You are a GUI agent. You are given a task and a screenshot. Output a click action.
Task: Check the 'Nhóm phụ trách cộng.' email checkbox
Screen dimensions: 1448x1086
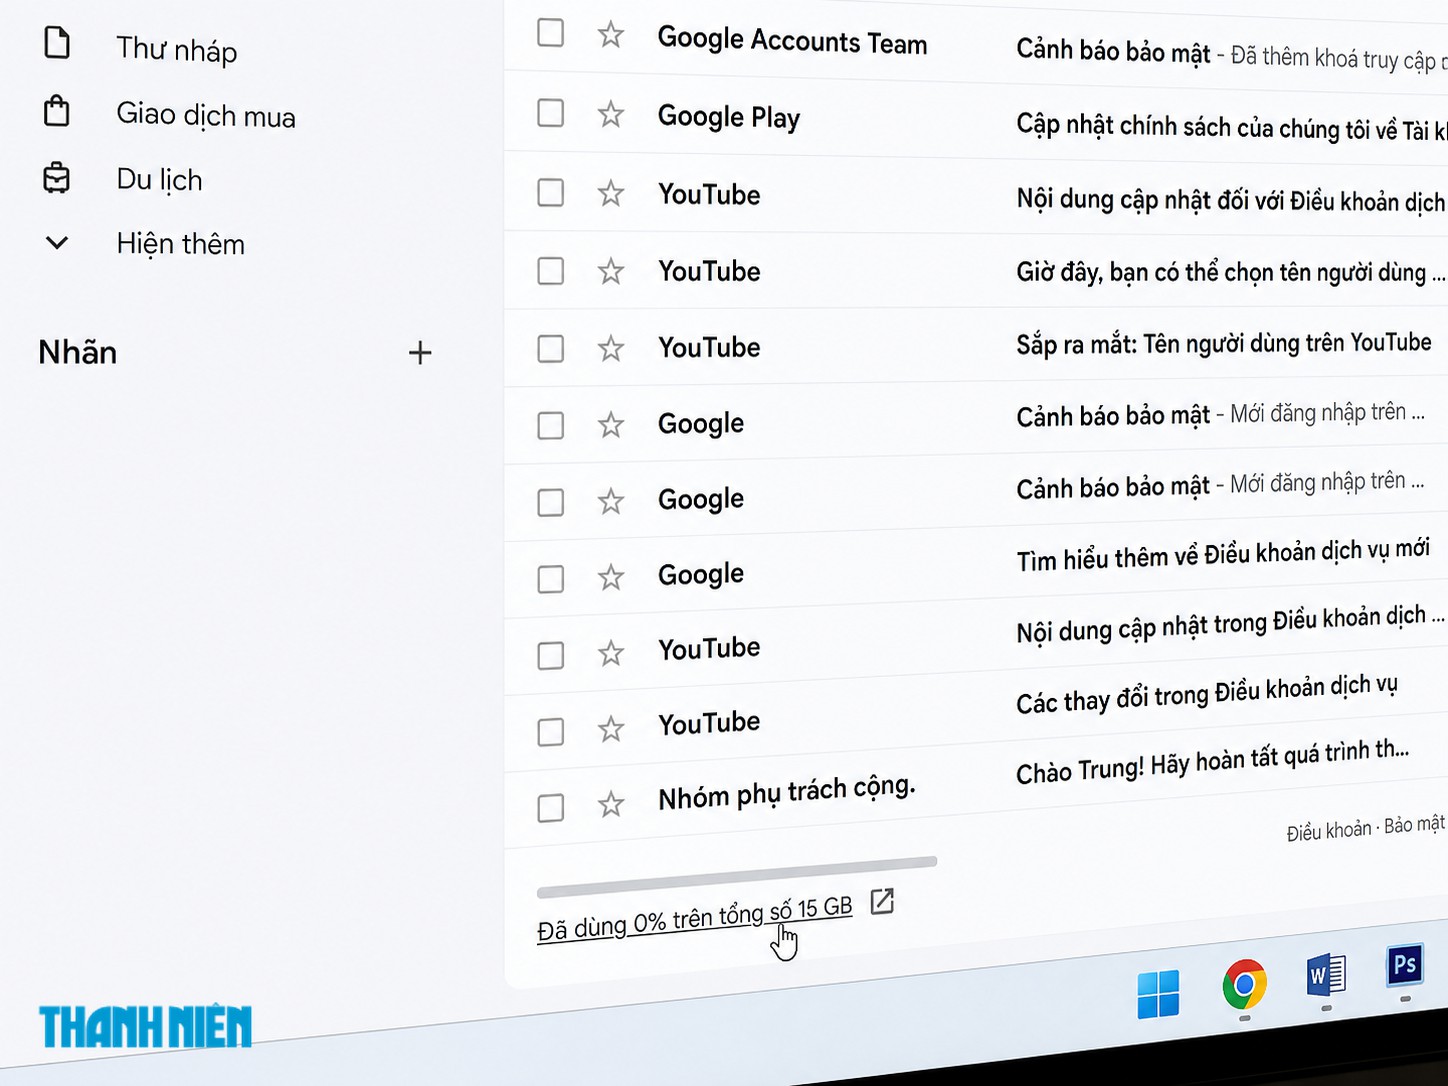point(550,808)
